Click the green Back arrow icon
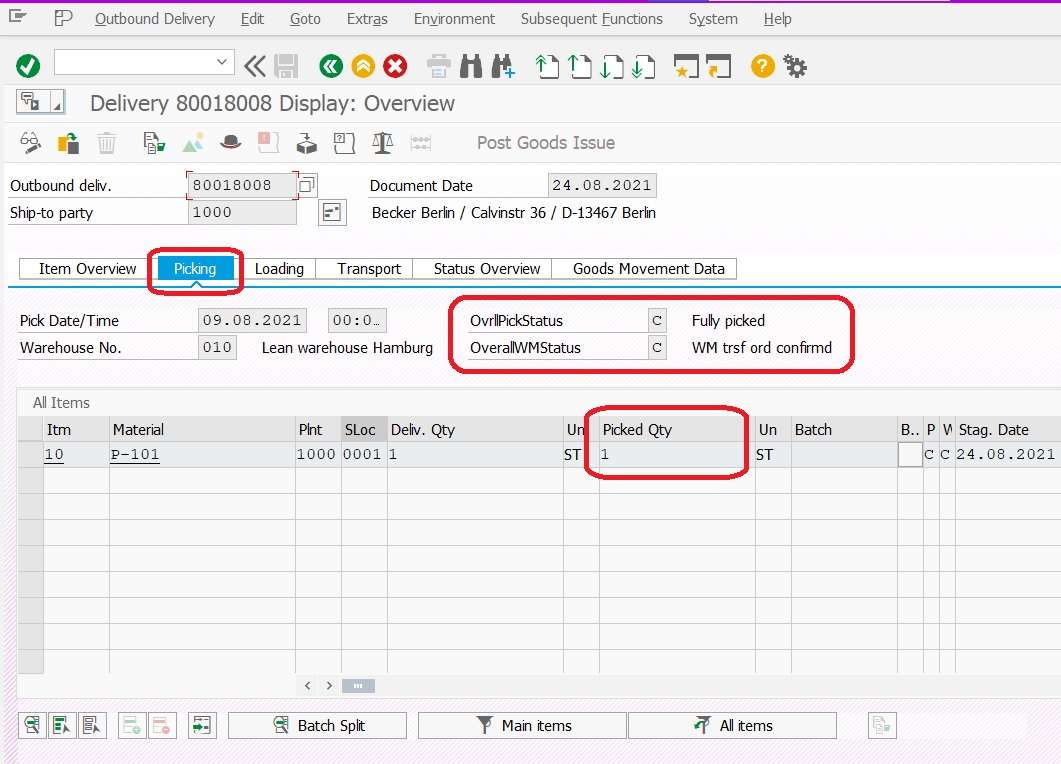1061x764 pixels. [x=331, y=66]
